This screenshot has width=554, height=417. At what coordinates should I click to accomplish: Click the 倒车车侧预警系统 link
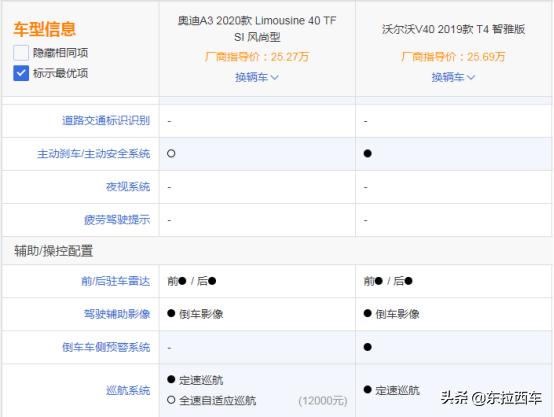click(106, 347)
